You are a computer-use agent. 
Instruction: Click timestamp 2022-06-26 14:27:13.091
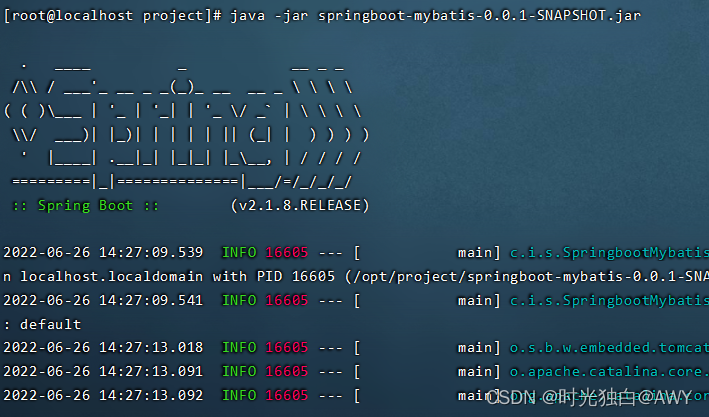(103, 371)
